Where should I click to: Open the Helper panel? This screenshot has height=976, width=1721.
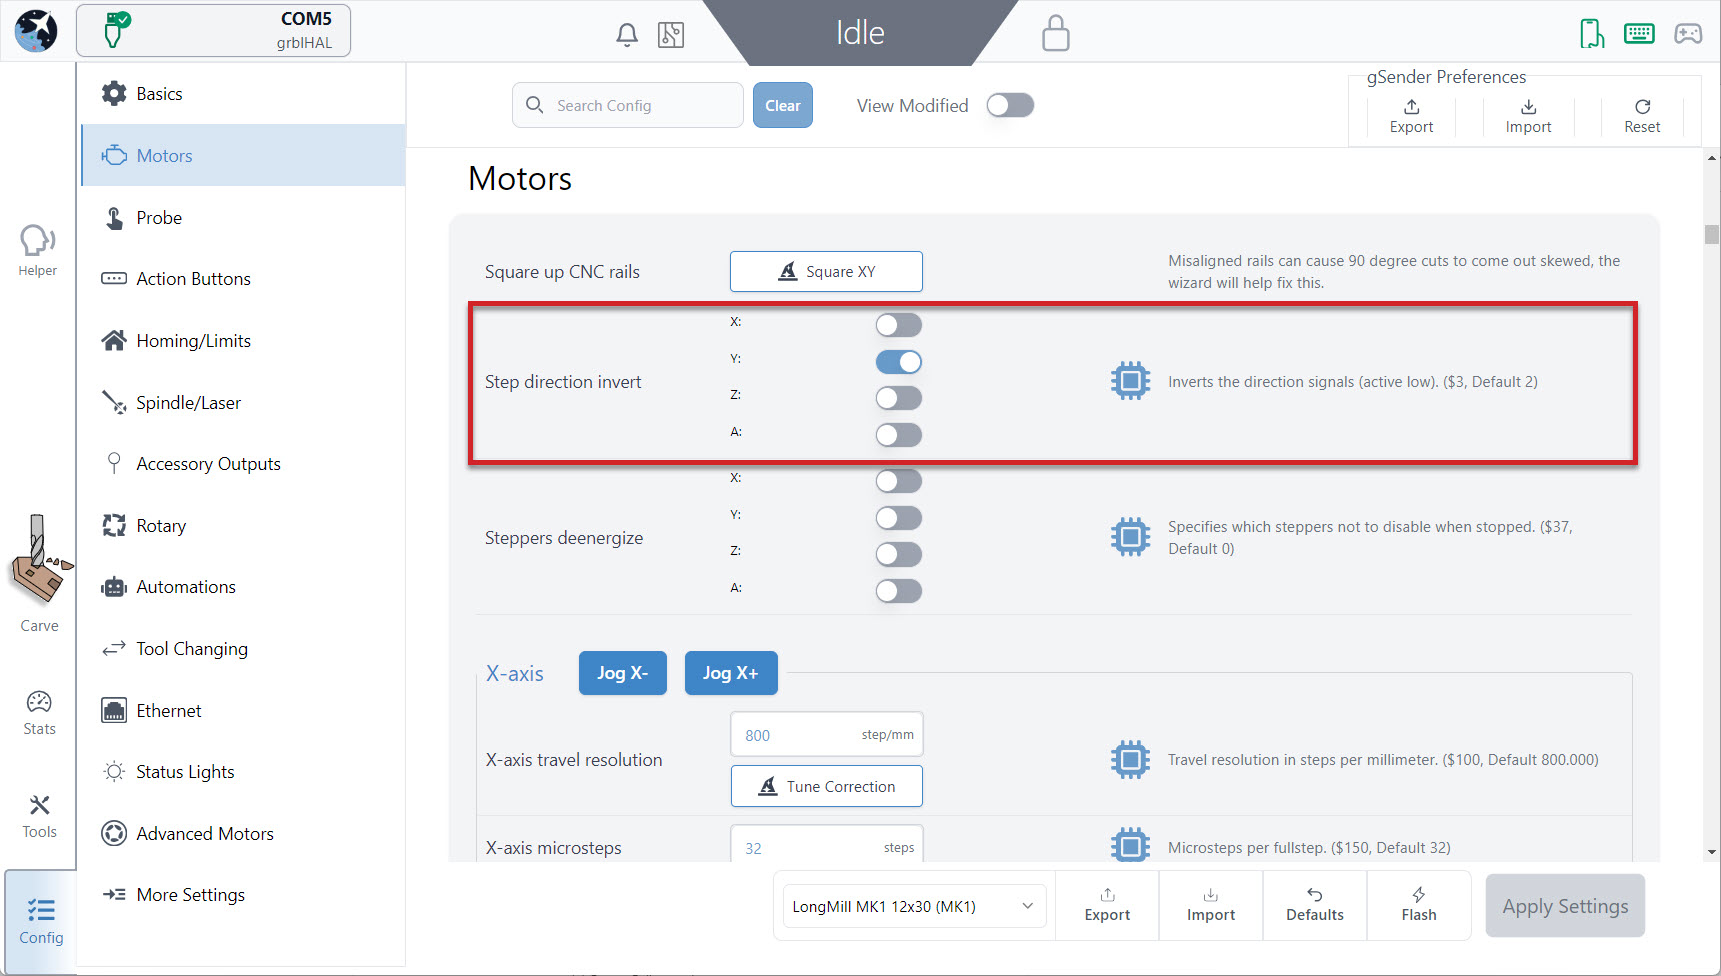[38, 250]
